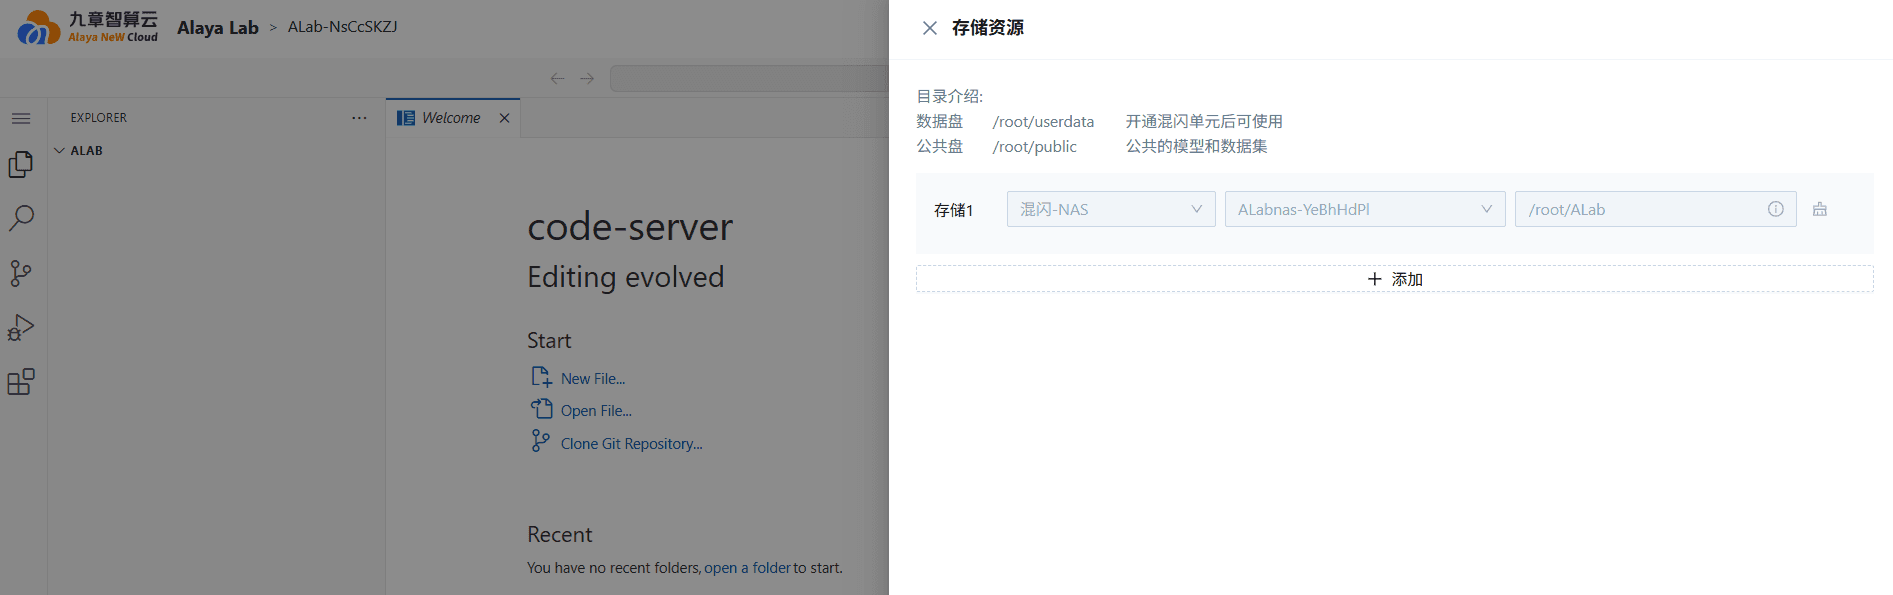Screen dimensions: 1893x595
Task: Click the 添加 add storage button
Action: pyautogui.click(x=1395, y=279)
